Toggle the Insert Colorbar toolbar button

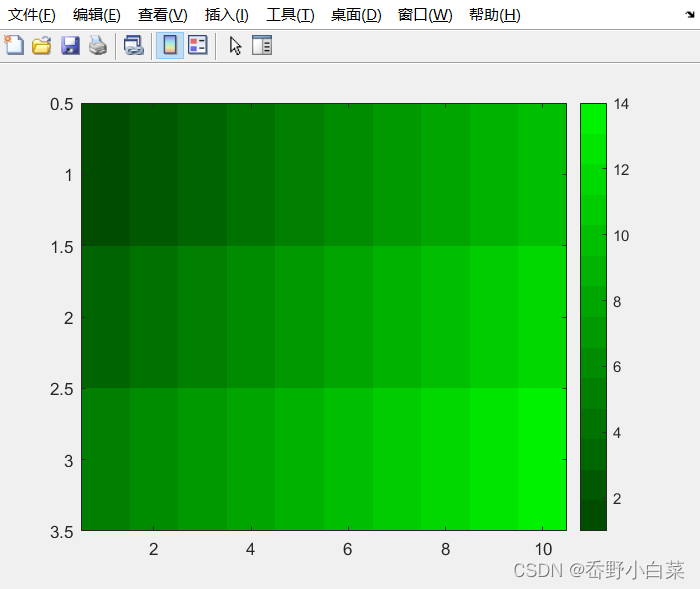click(170, 46)
